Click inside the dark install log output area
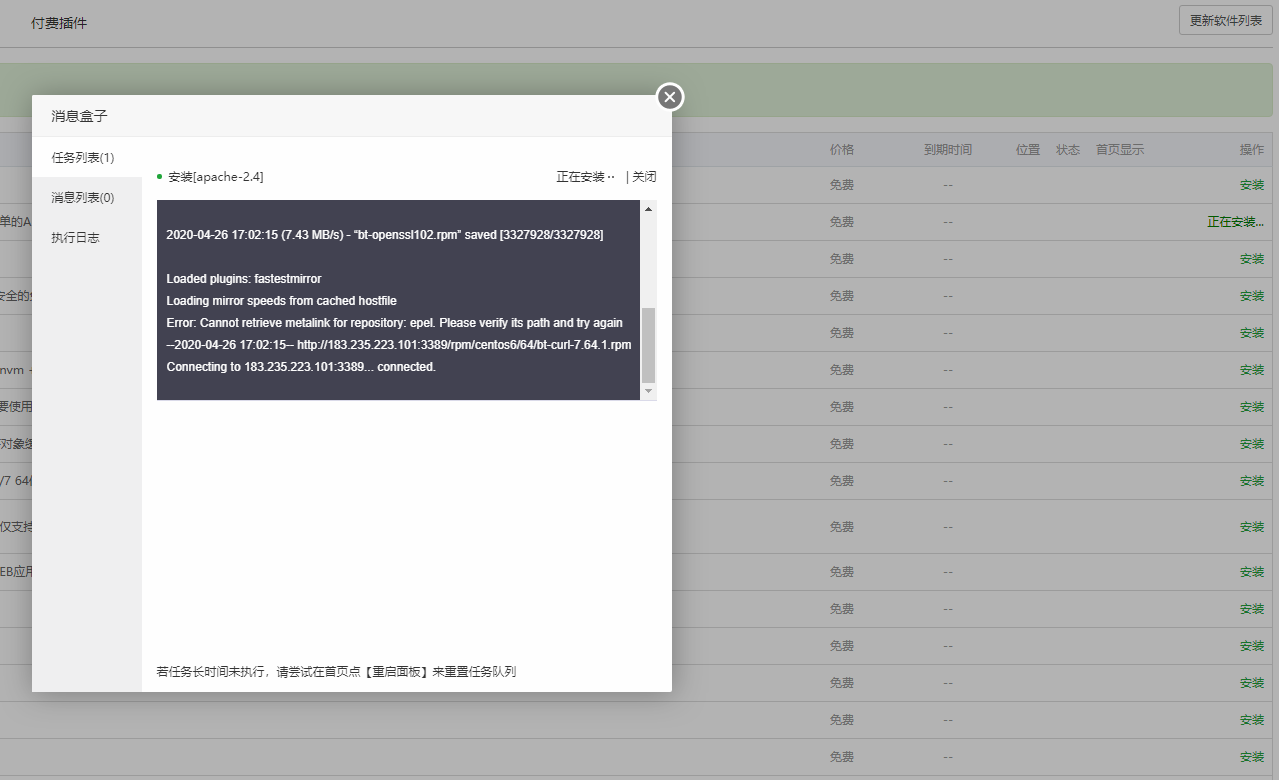The width and height of the screenshot is (1279, 780). [398, 300]
